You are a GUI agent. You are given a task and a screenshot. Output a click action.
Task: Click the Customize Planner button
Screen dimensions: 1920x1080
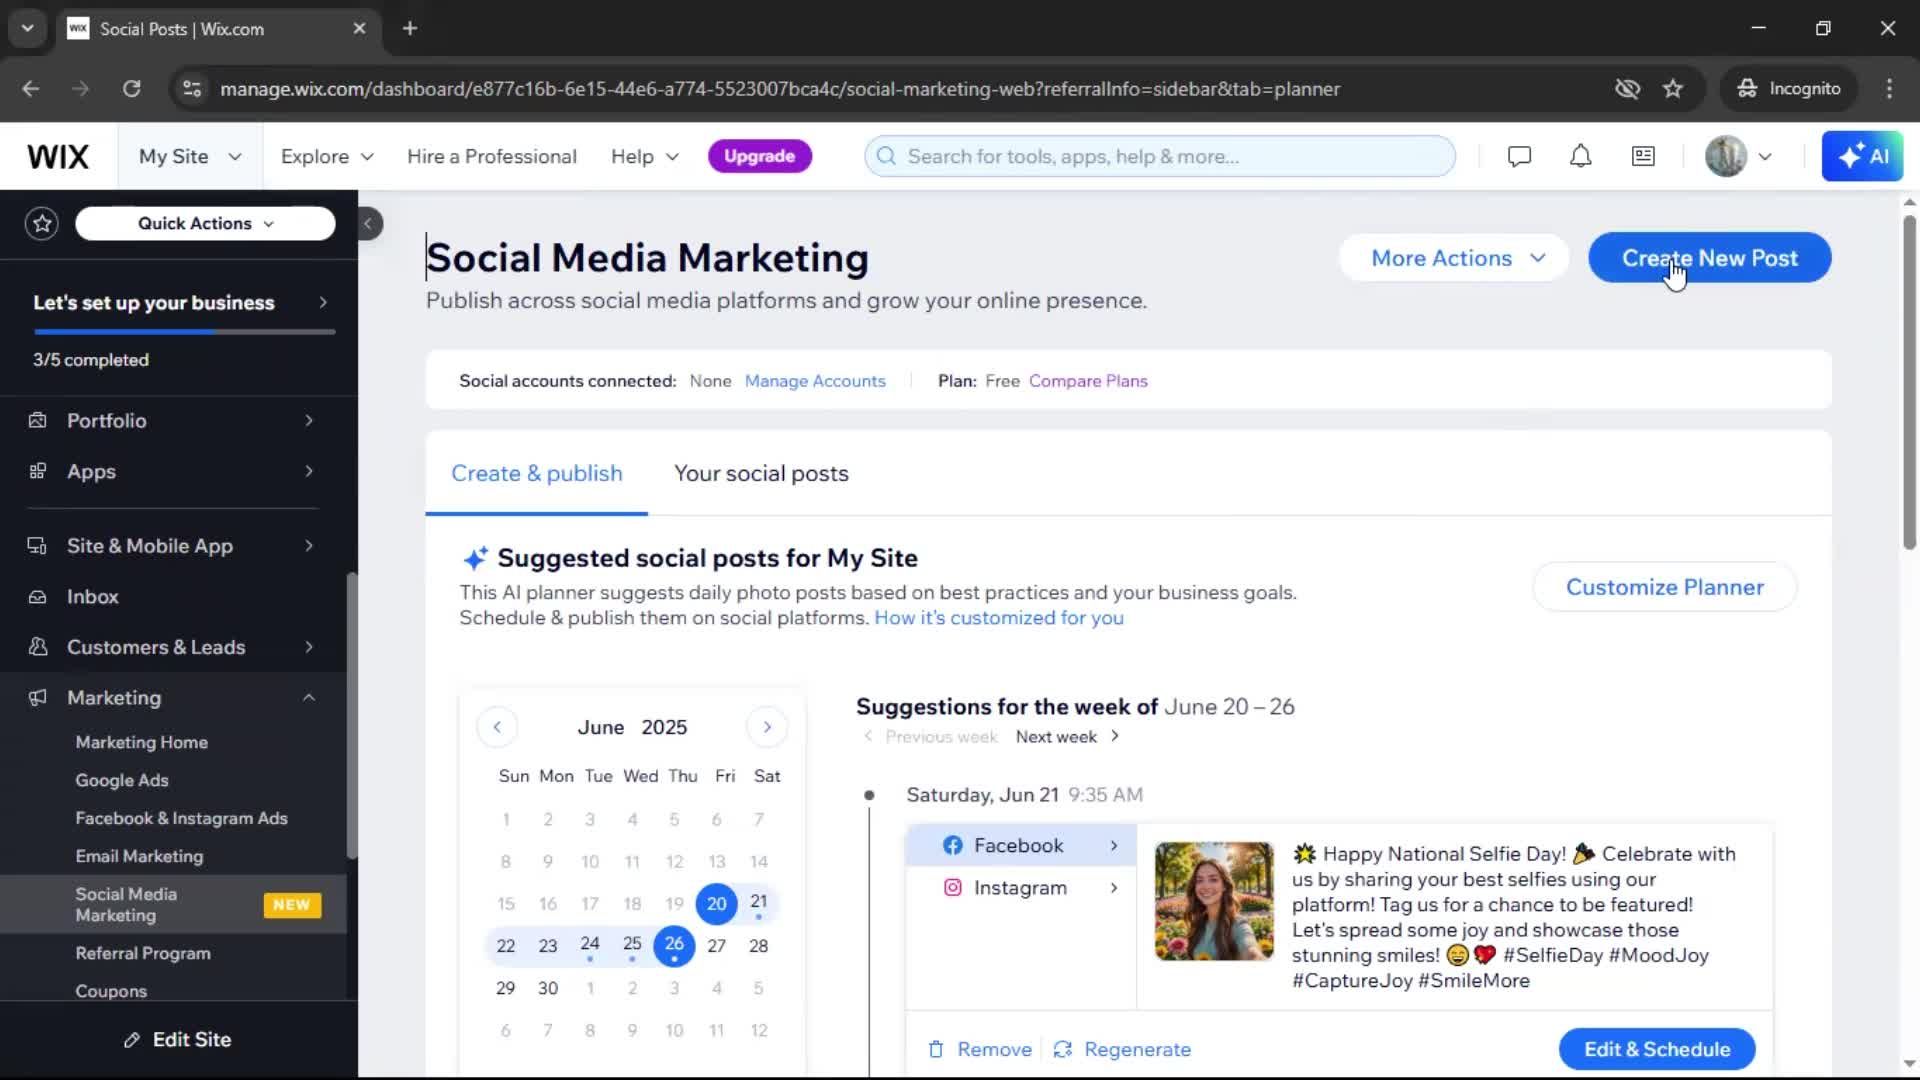click(x=1664, y=587)
